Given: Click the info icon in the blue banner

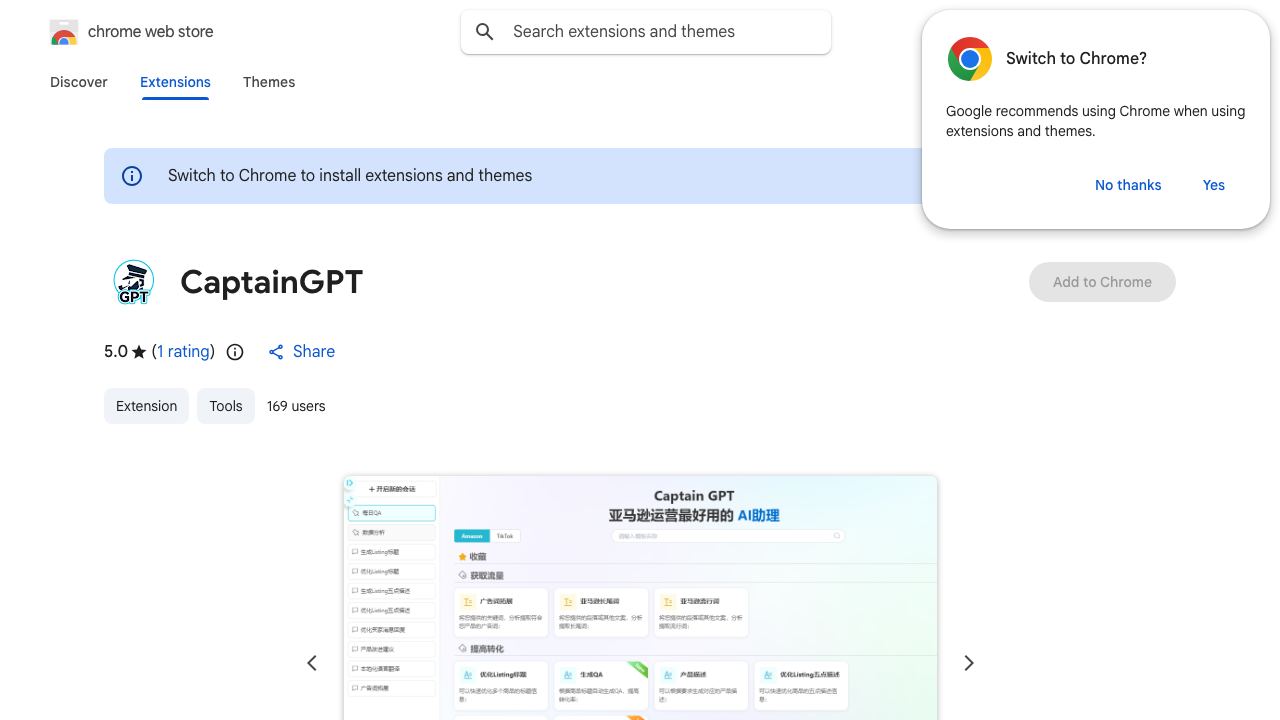Looking at the screenshot, I should pyautogui.click(x=132, y=176).
